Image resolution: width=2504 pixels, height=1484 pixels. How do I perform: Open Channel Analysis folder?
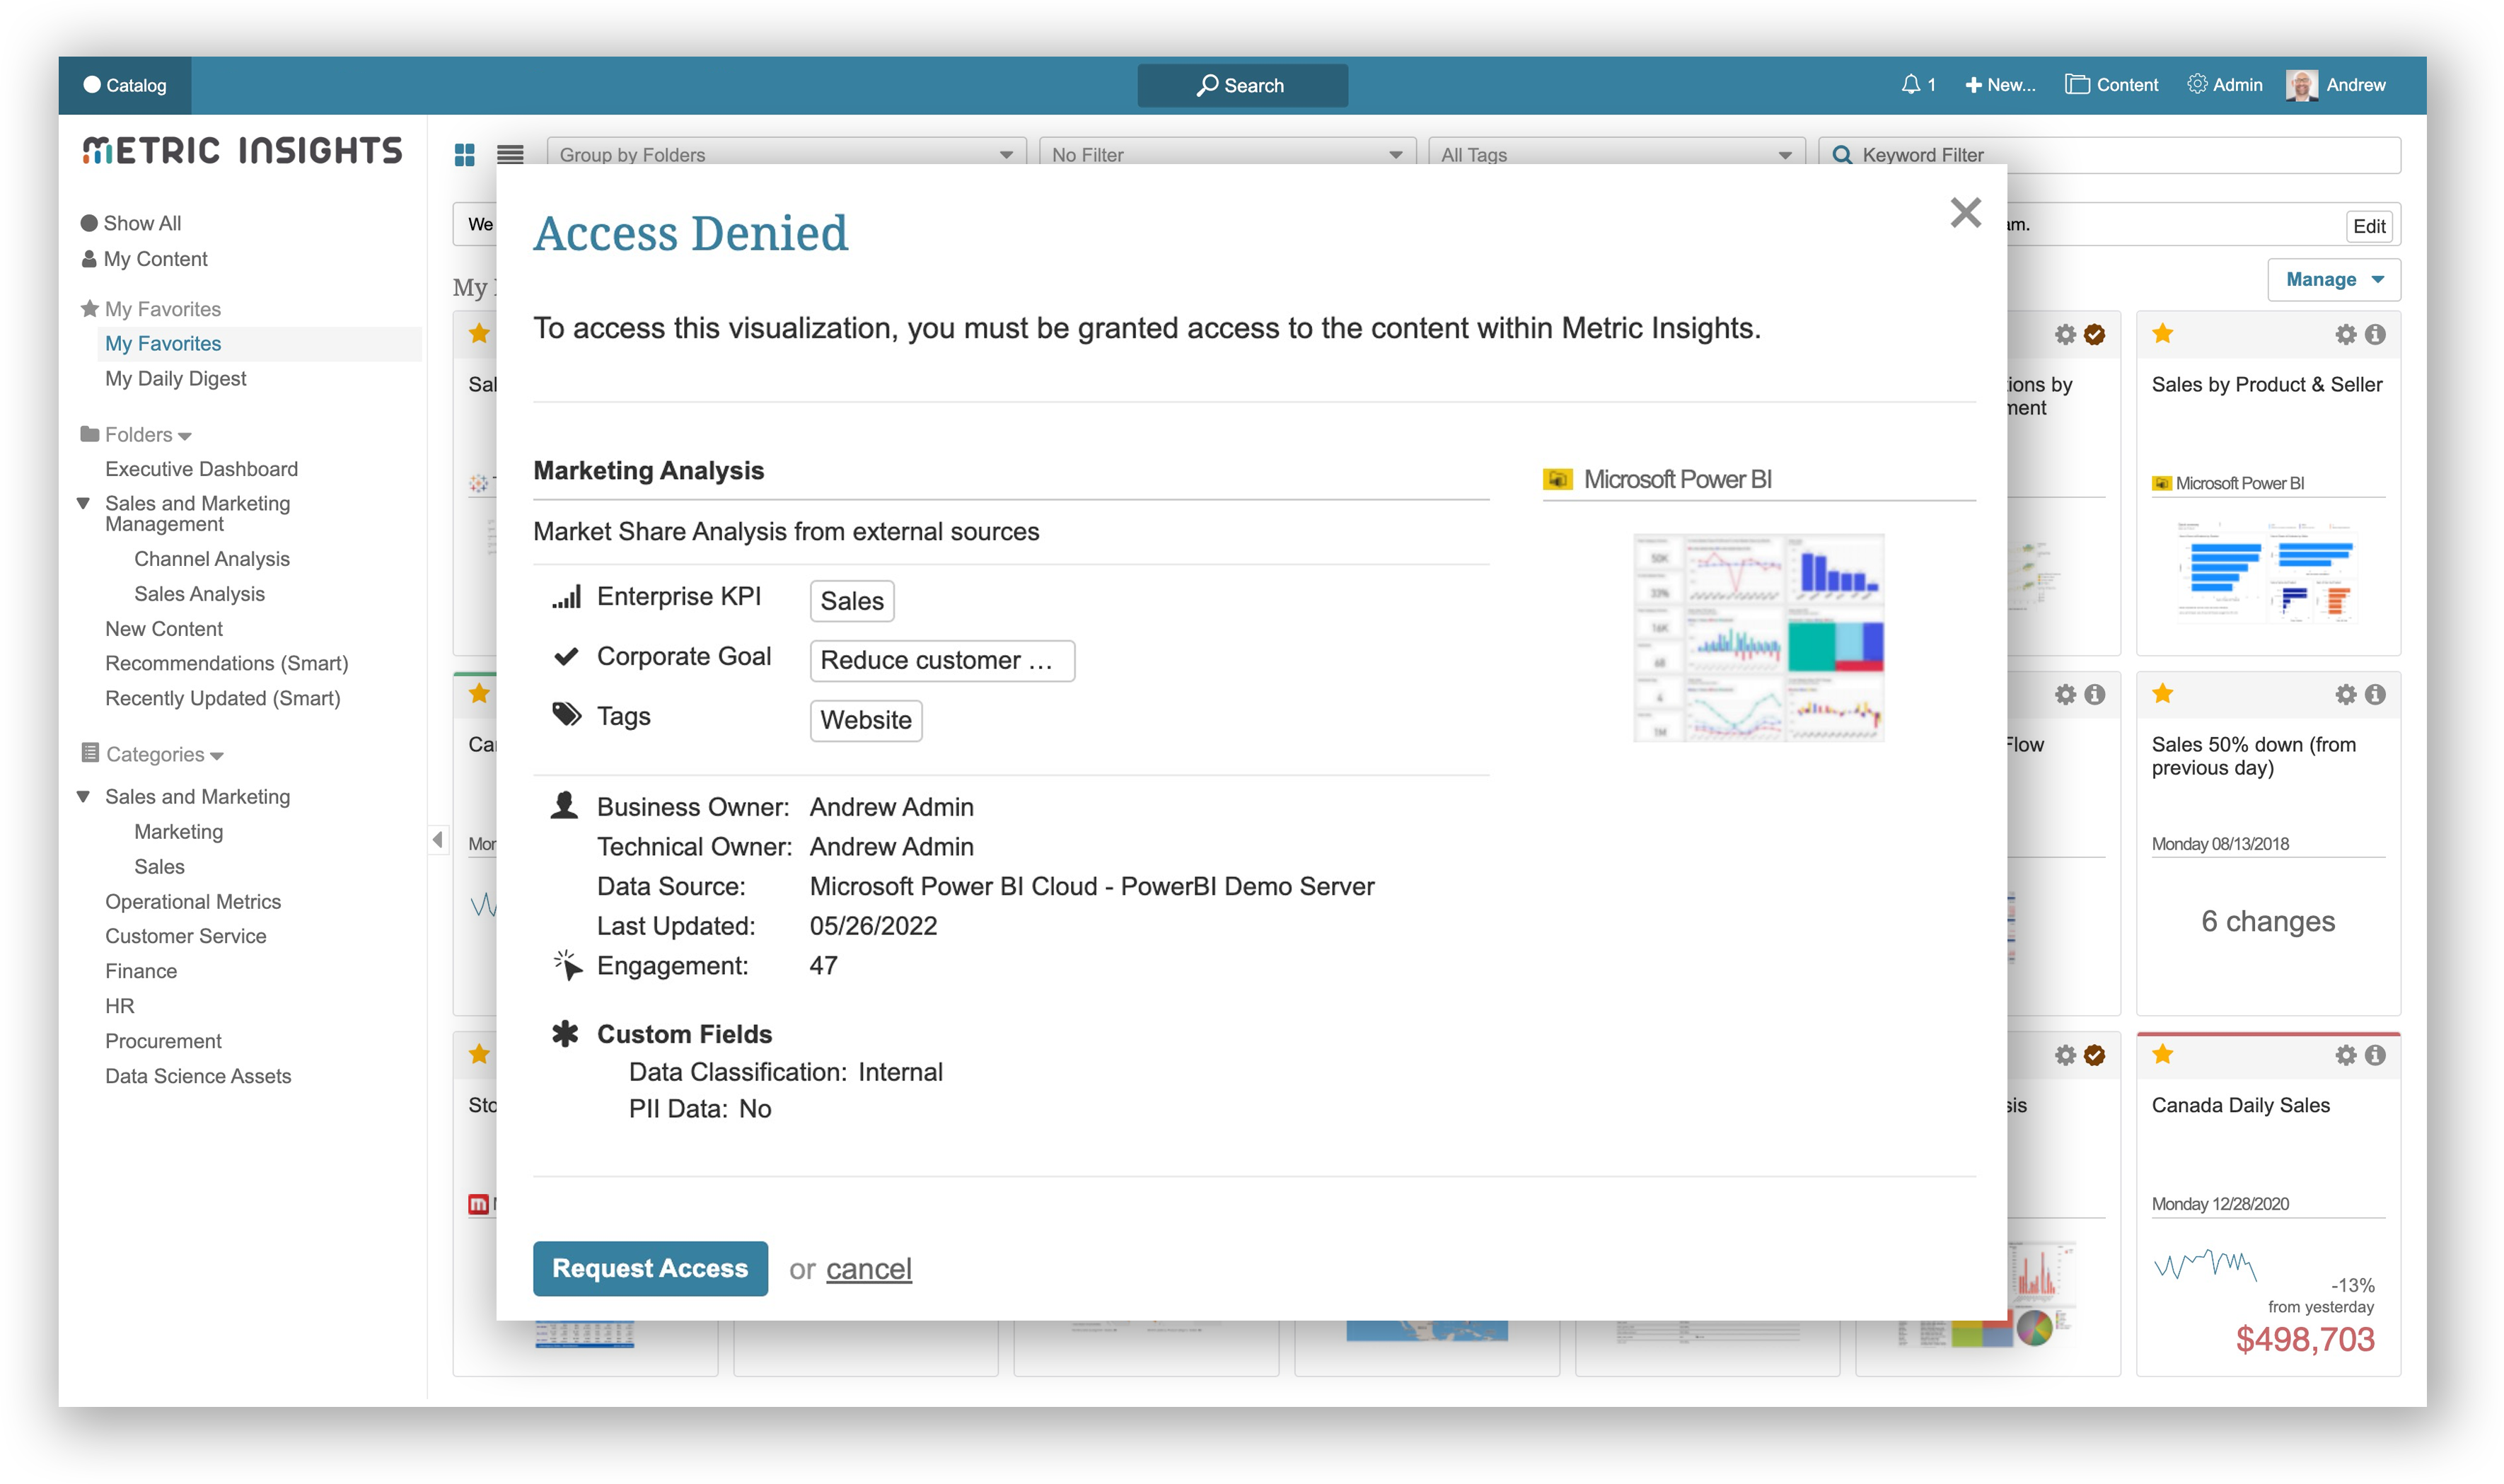[211, 559]
